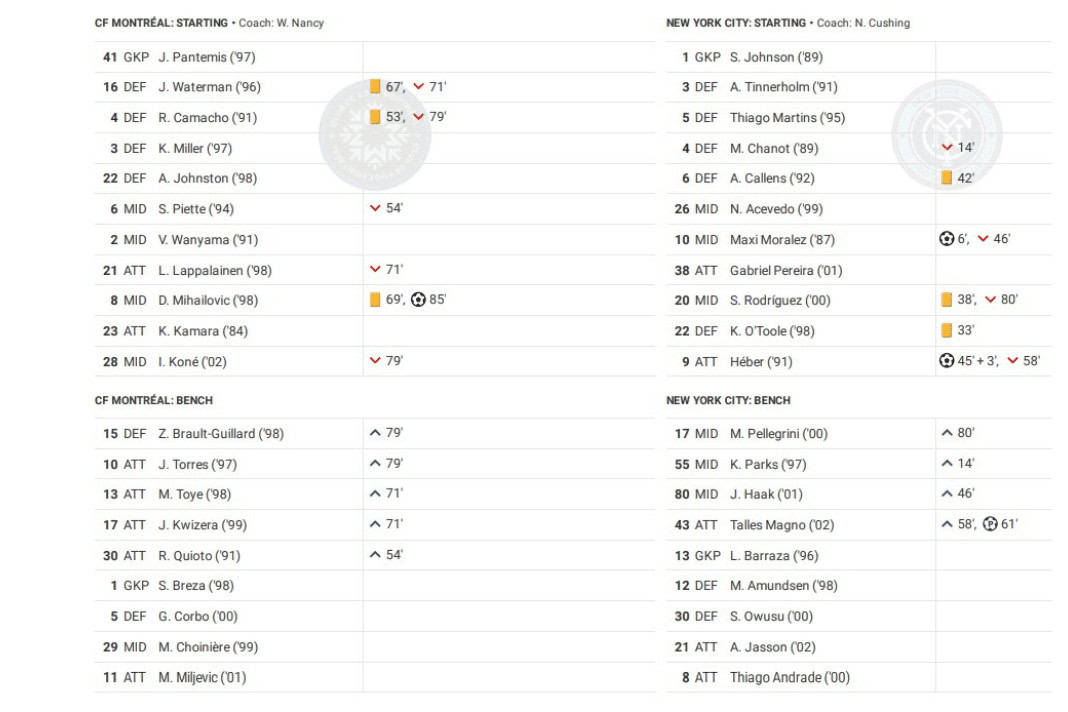Viewport: 1068px width, 712px height.
Task: Click J. Waterman's yellow card icon
Action: pyautogui.click(x=375, y=87)
